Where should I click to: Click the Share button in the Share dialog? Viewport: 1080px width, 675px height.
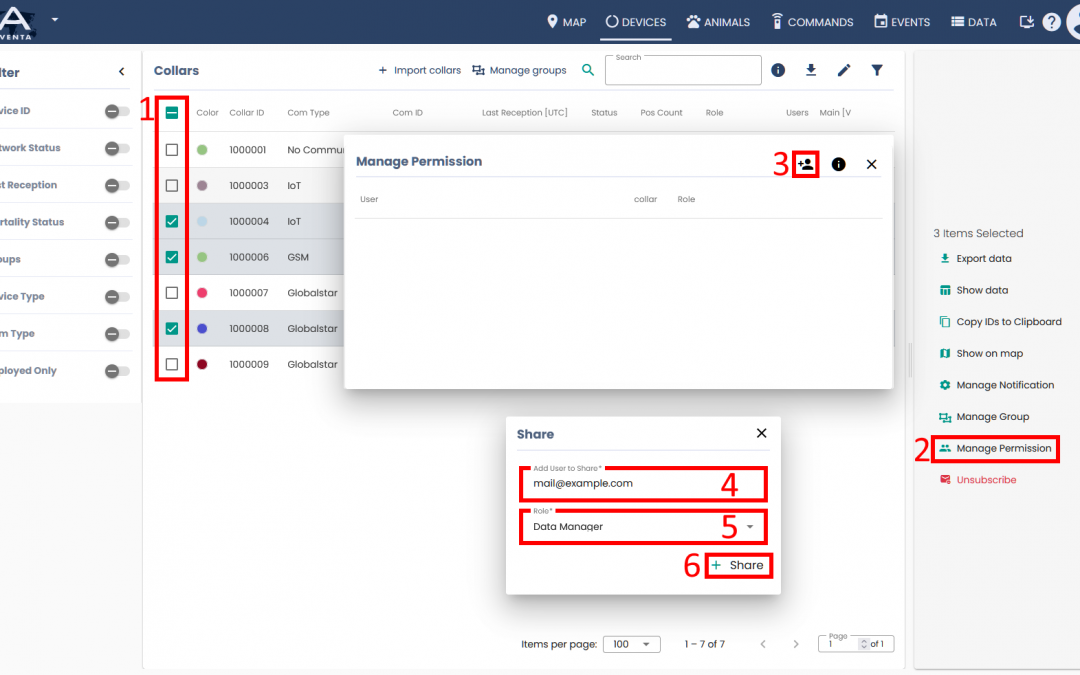coord(738,566)
